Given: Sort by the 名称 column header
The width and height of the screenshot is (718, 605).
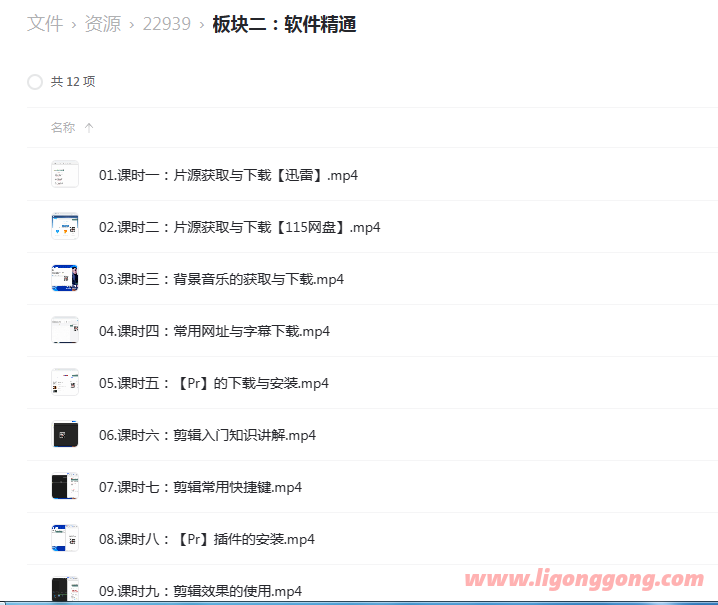Looking at the screenshot, I should click(63, 127).
